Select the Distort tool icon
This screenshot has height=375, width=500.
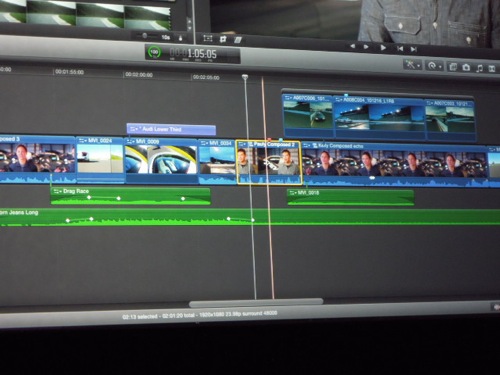[x=238, y=40]
